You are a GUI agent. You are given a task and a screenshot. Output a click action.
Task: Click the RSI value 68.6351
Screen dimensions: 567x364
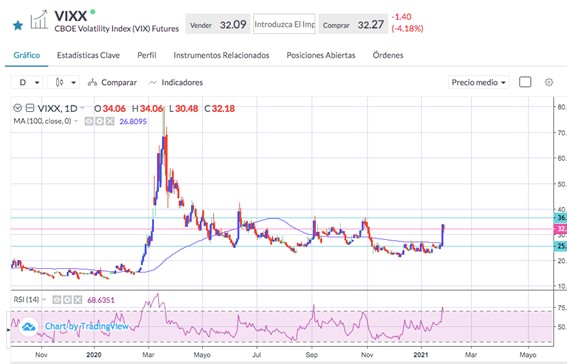101,300
